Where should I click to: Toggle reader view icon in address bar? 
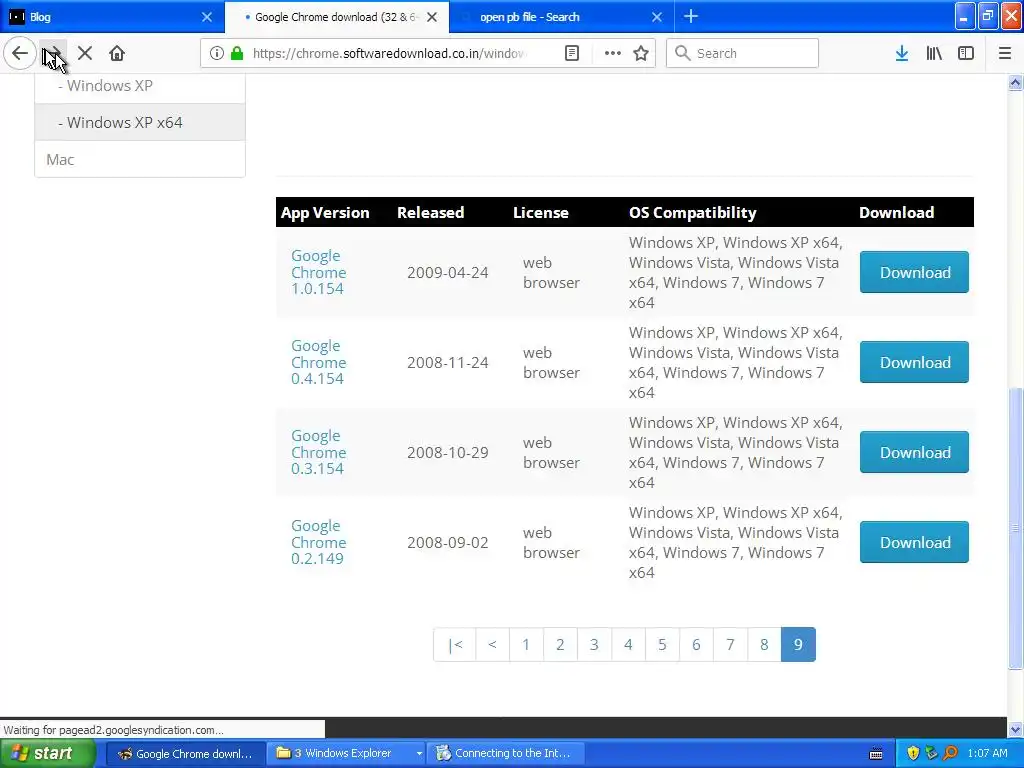click(572, 53)
